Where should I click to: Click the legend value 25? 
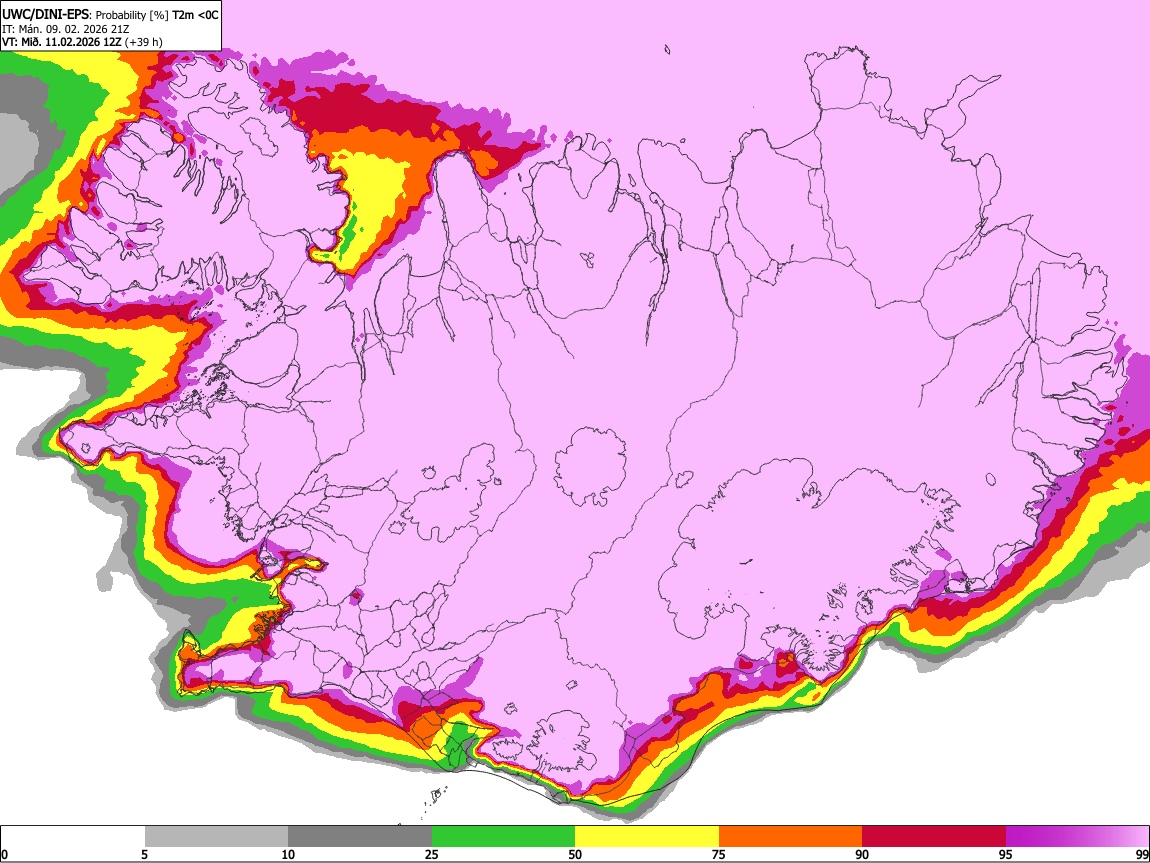click(x=432, y=854)
